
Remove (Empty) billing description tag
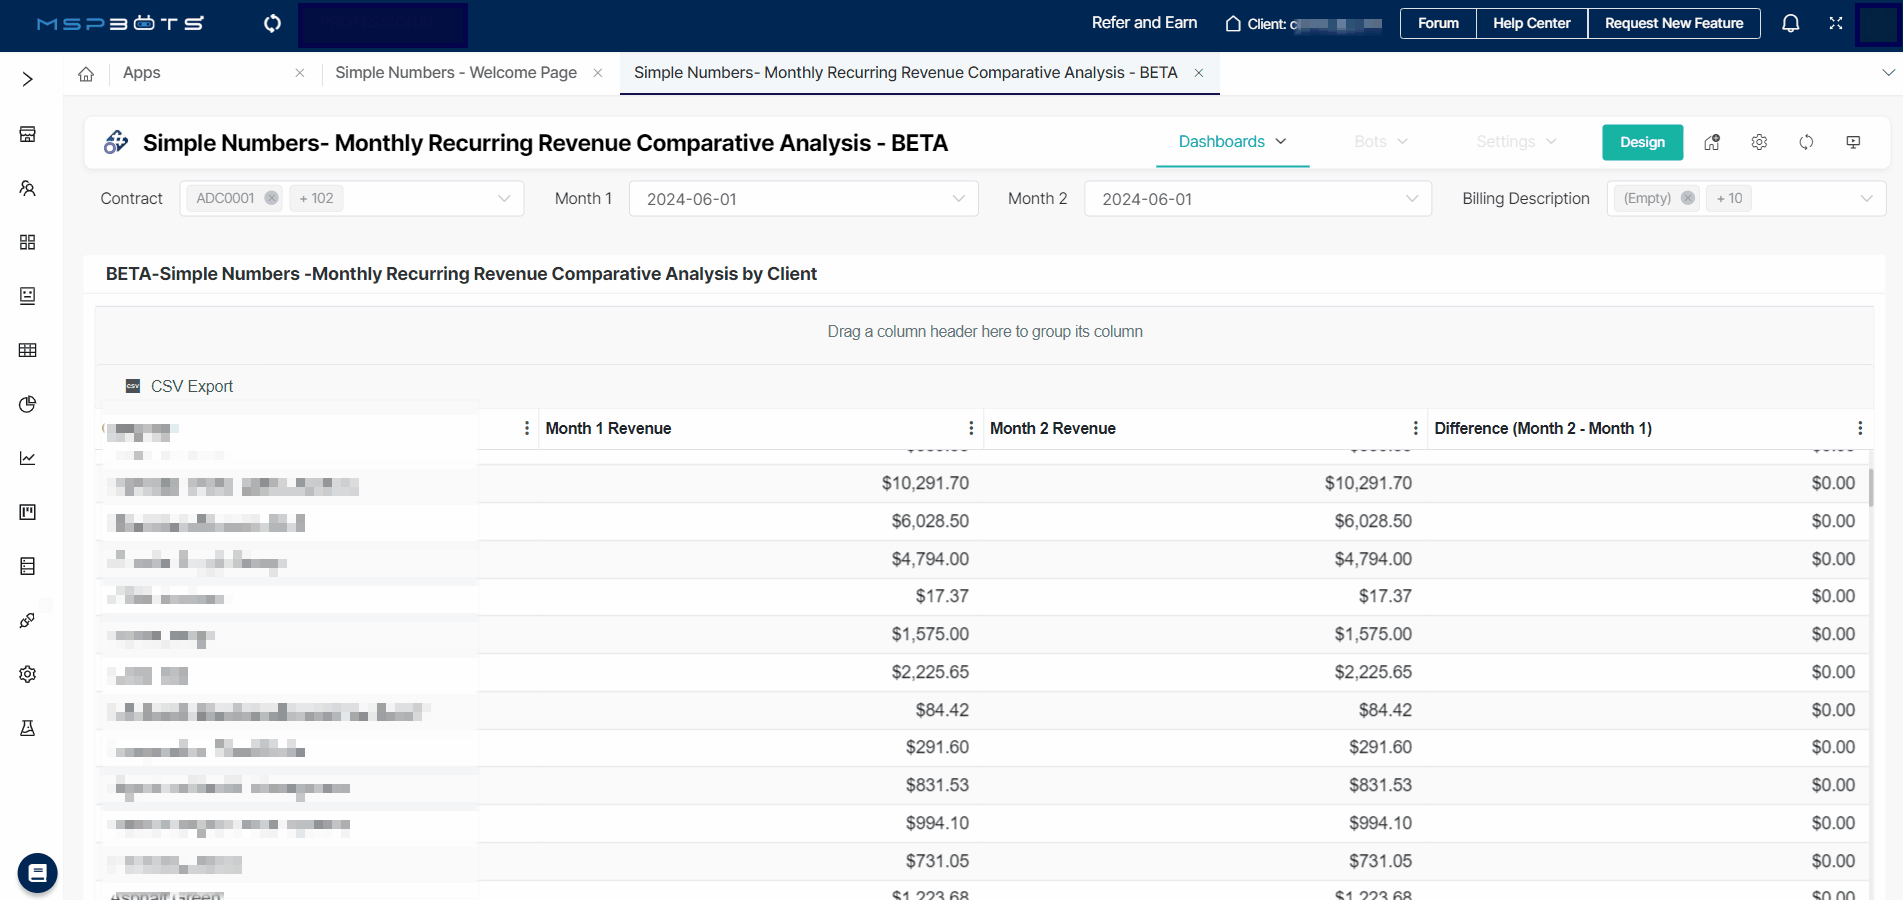(x=1688, y=198)
